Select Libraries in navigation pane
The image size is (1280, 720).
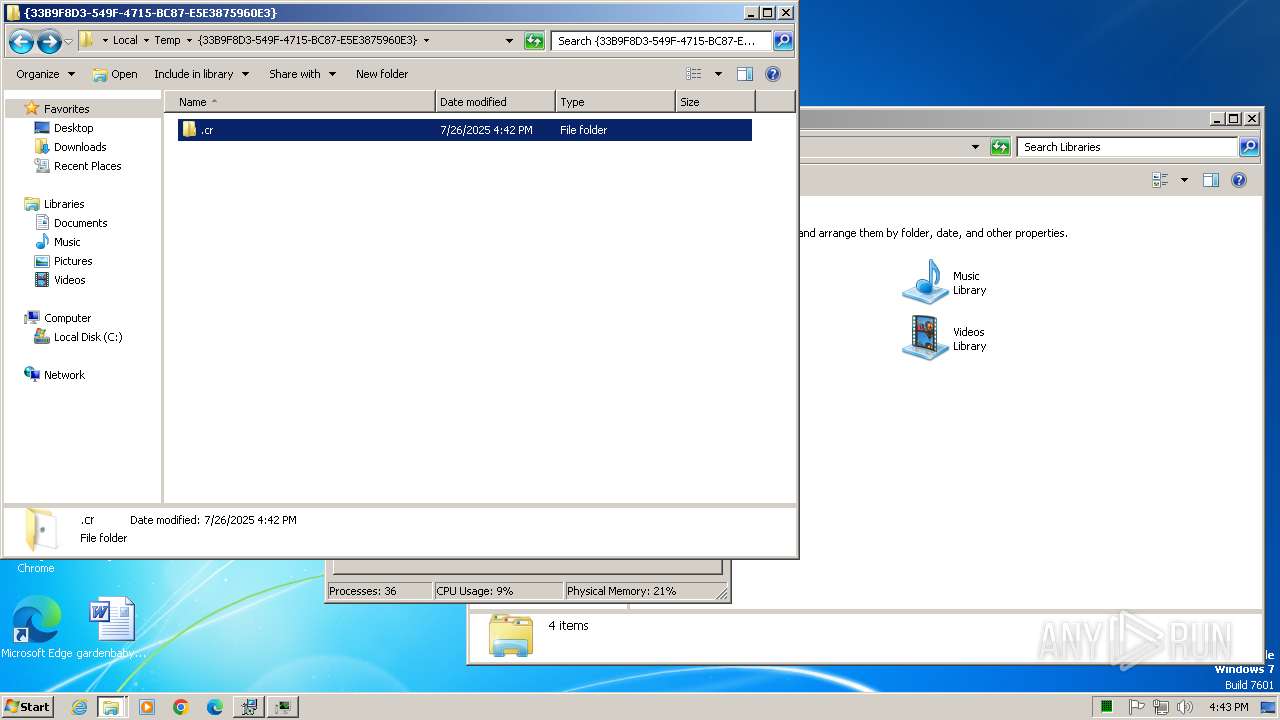(x=64, y=204)
